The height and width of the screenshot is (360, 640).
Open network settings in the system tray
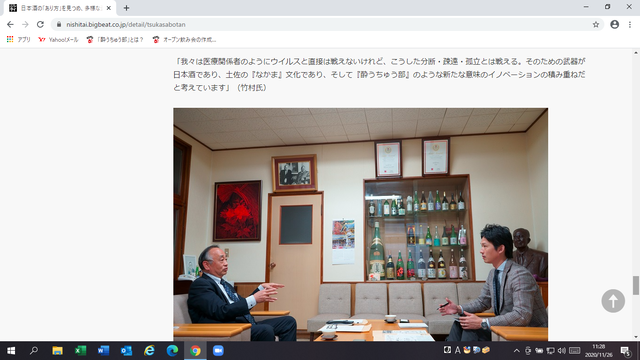[x=550, y=351]
